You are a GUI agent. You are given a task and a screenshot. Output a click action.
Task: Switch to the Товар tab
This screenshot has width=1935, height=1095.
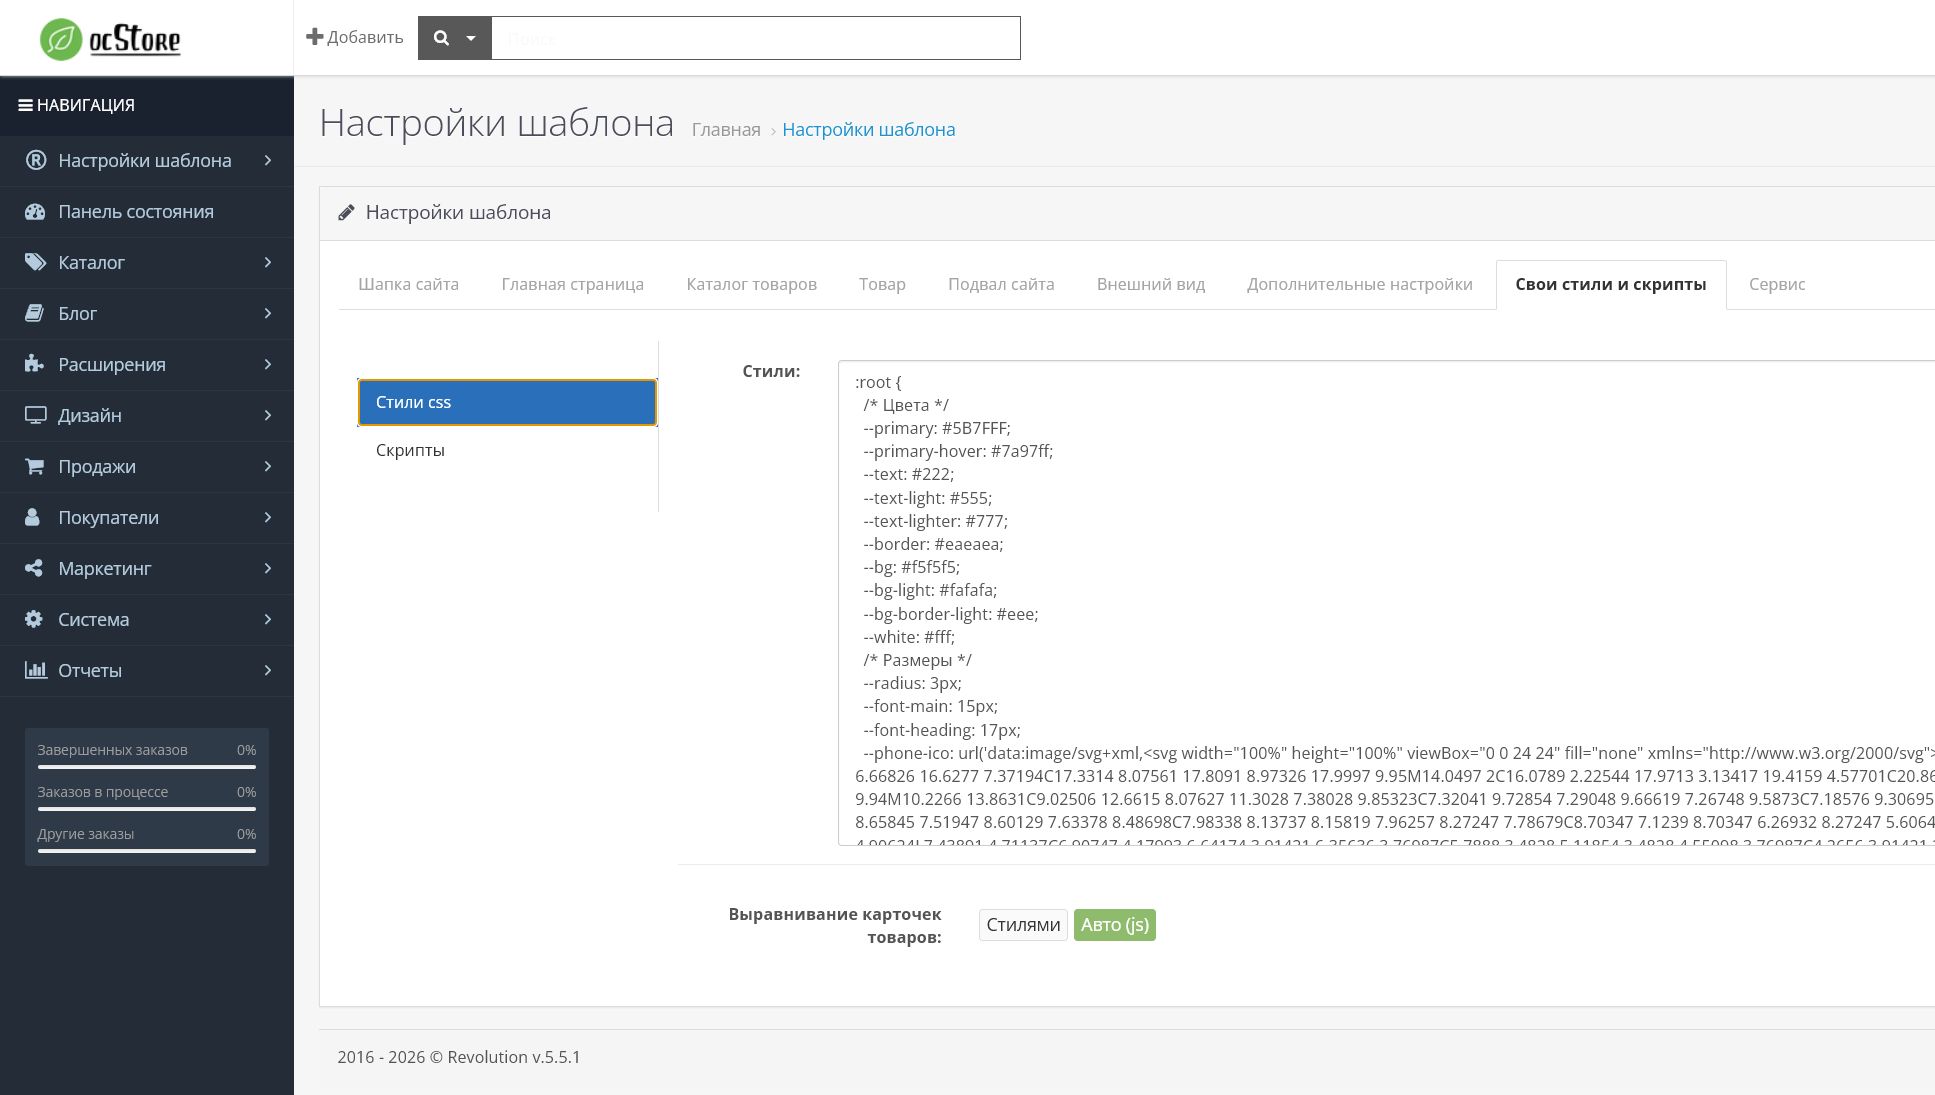(882, 284)
